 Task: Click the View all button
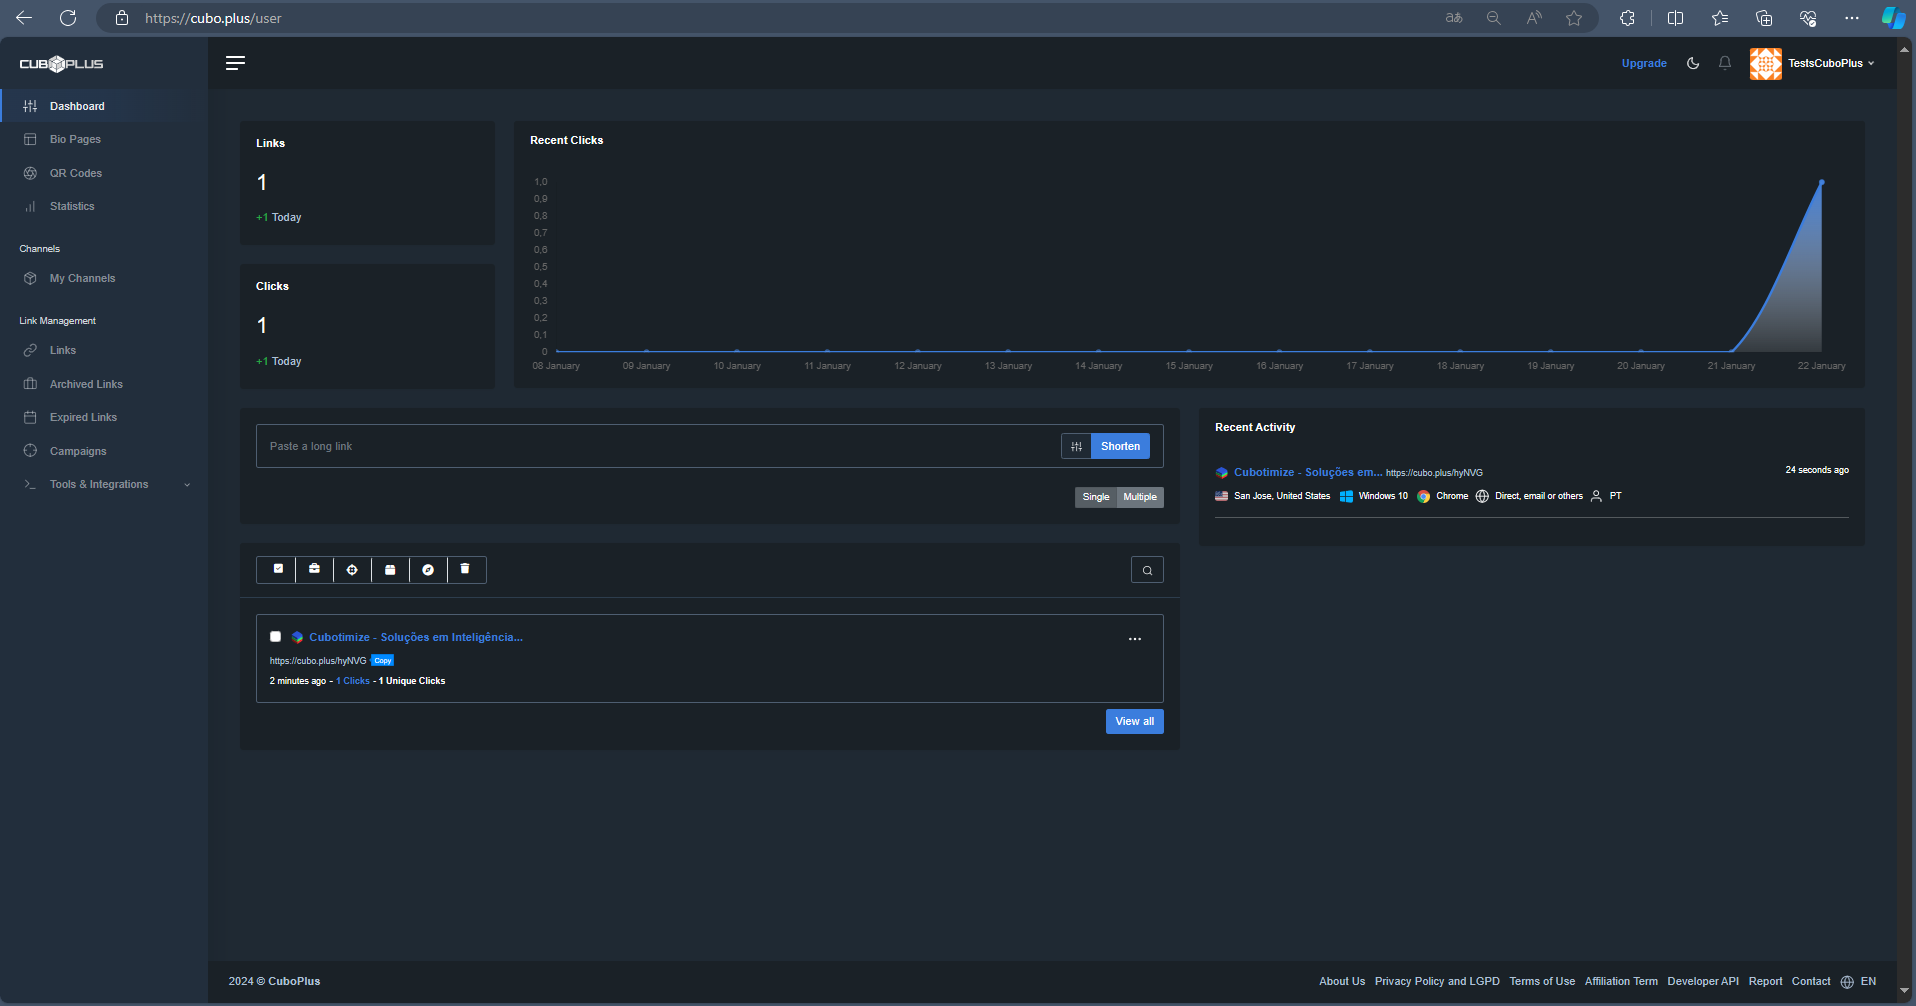pos(1134,722)
